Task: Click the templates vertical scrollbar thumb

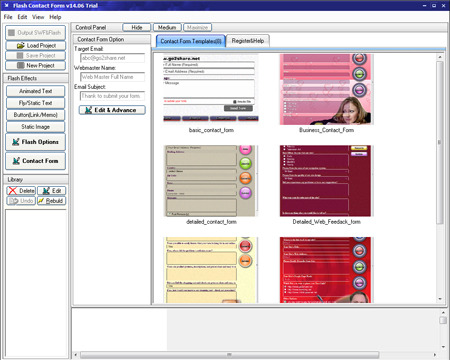Action: click(440, 143)
